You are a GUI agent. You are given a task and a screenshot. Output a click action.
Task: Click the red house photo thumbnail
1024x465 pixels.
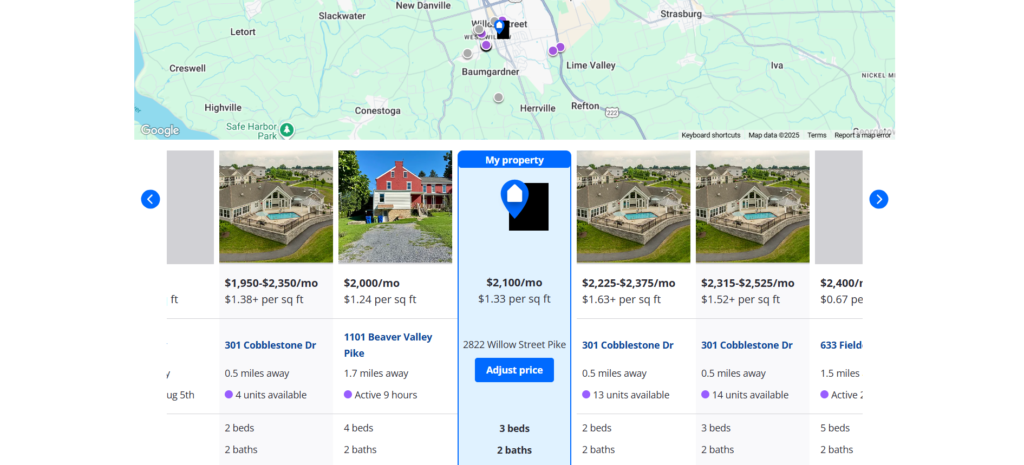(395, 207)
